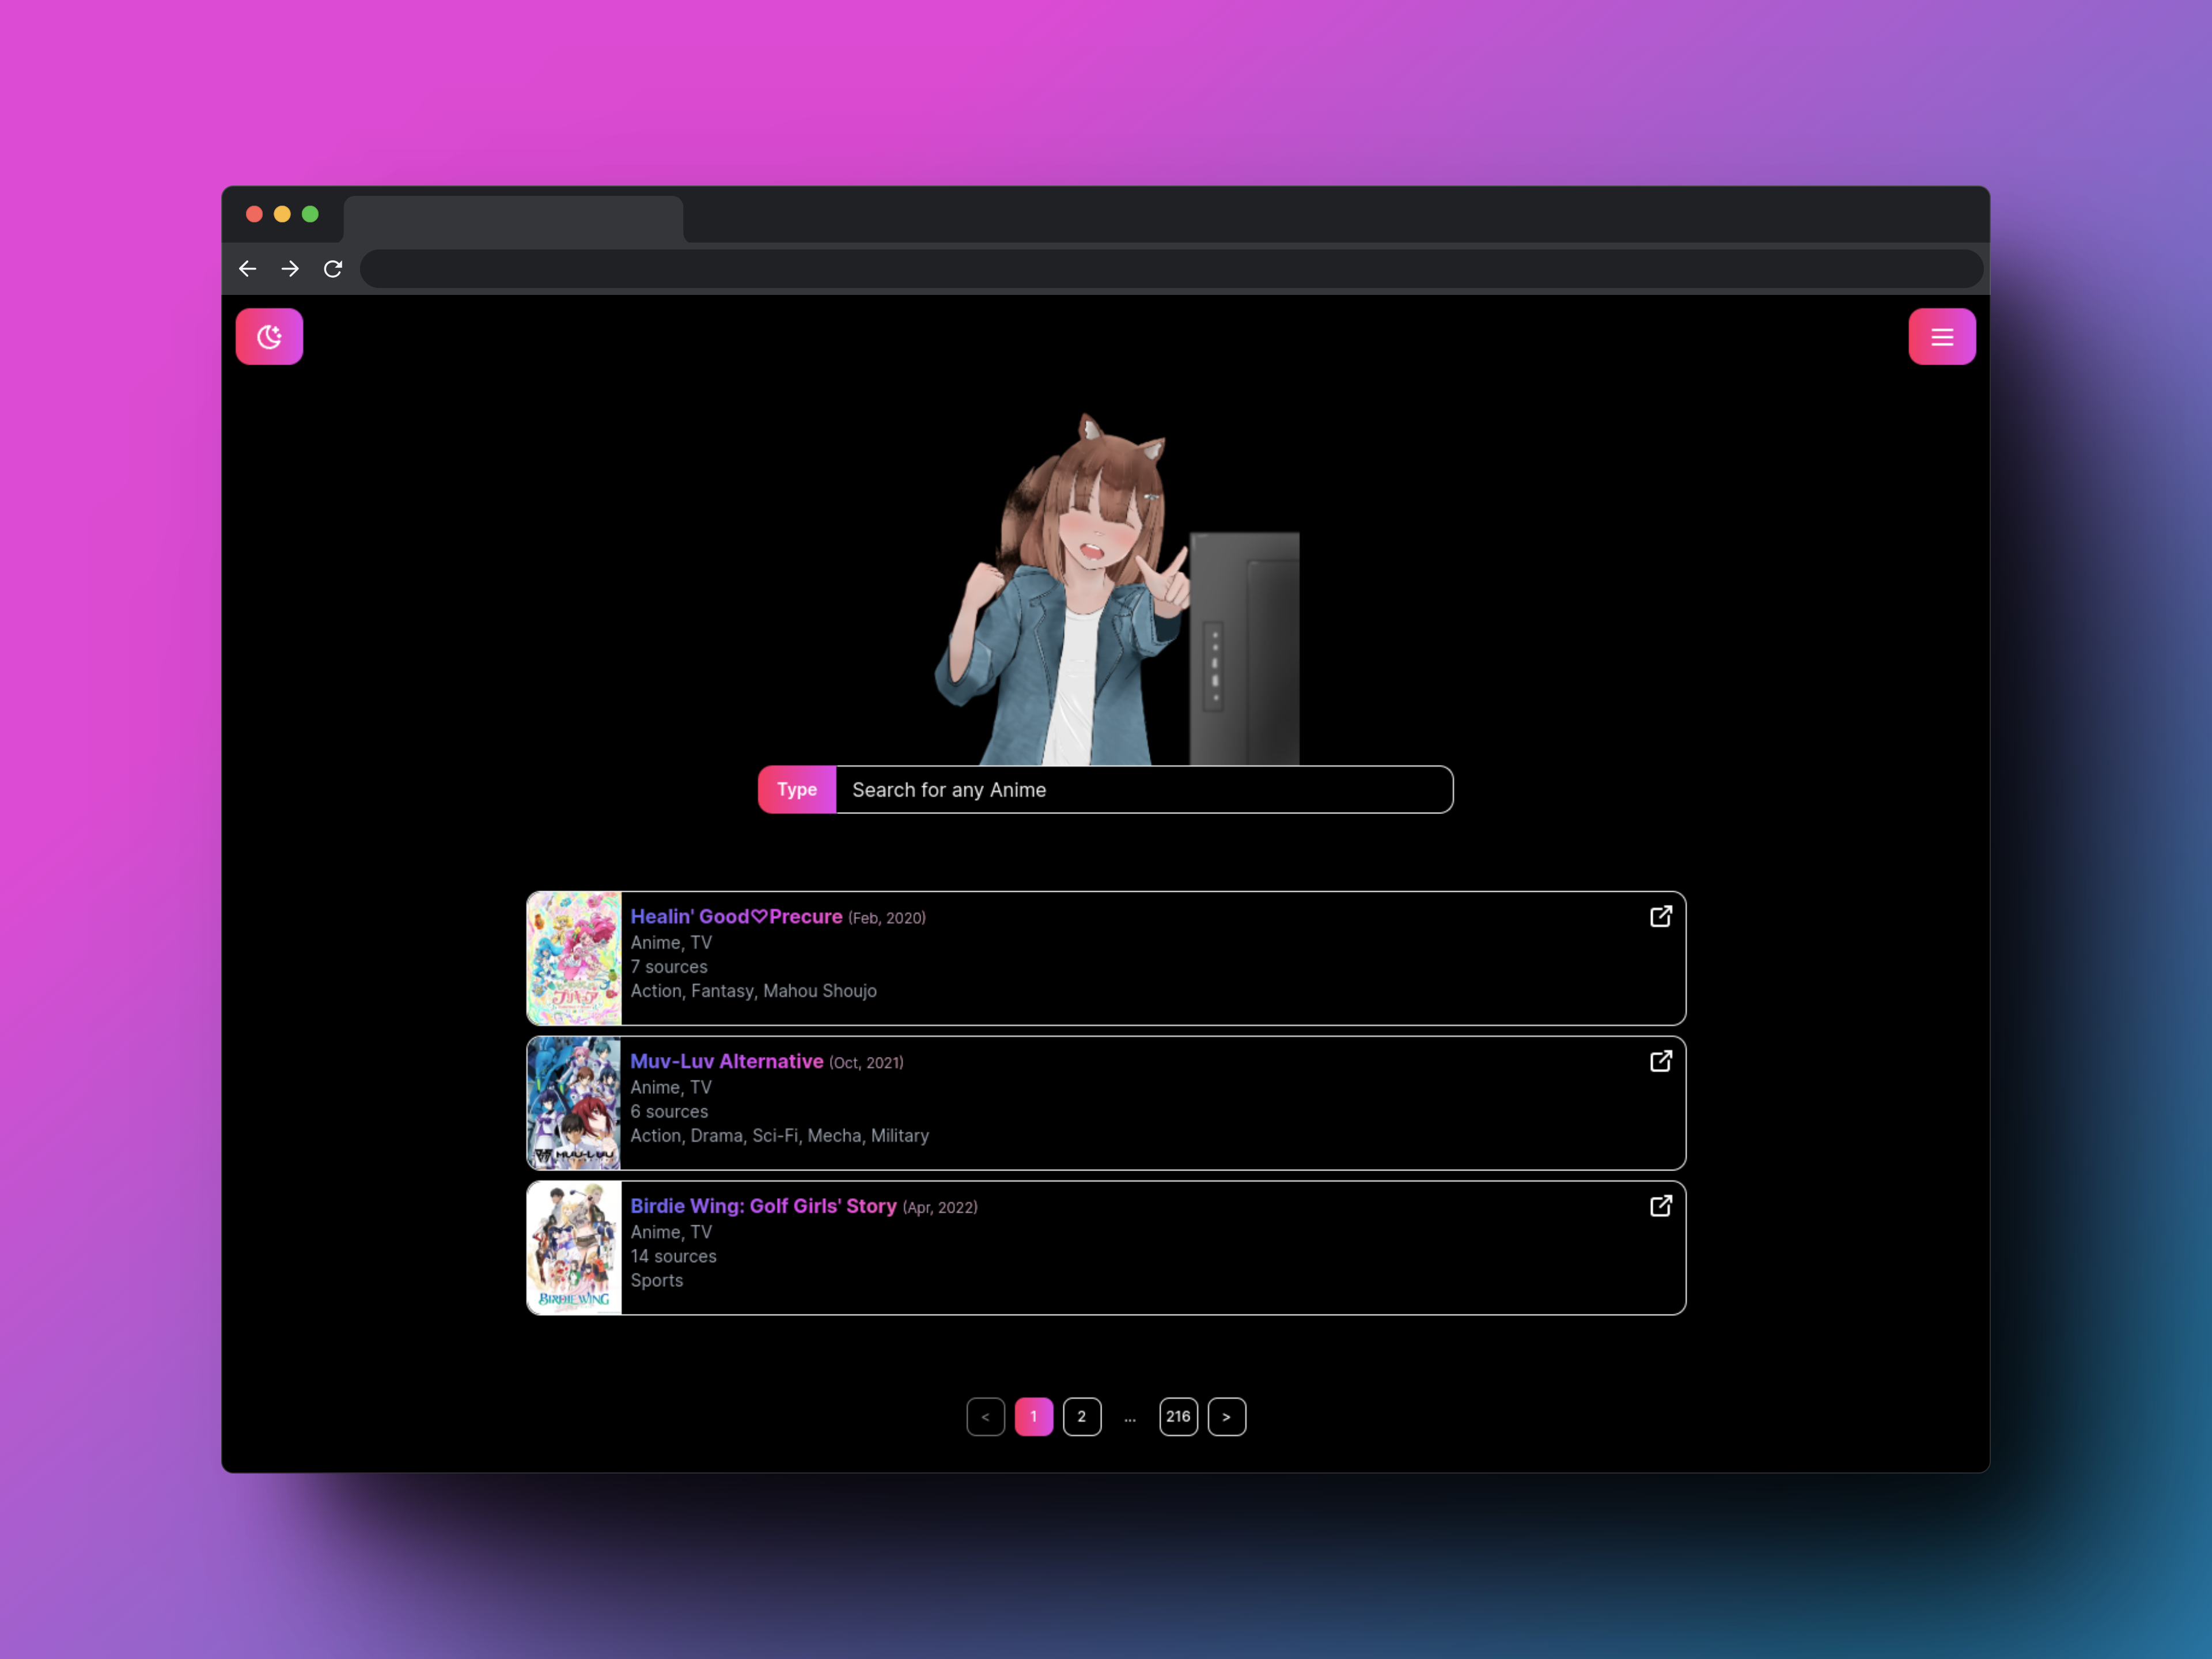Open external link for Healin' Good Precure

pos(1660,917)
